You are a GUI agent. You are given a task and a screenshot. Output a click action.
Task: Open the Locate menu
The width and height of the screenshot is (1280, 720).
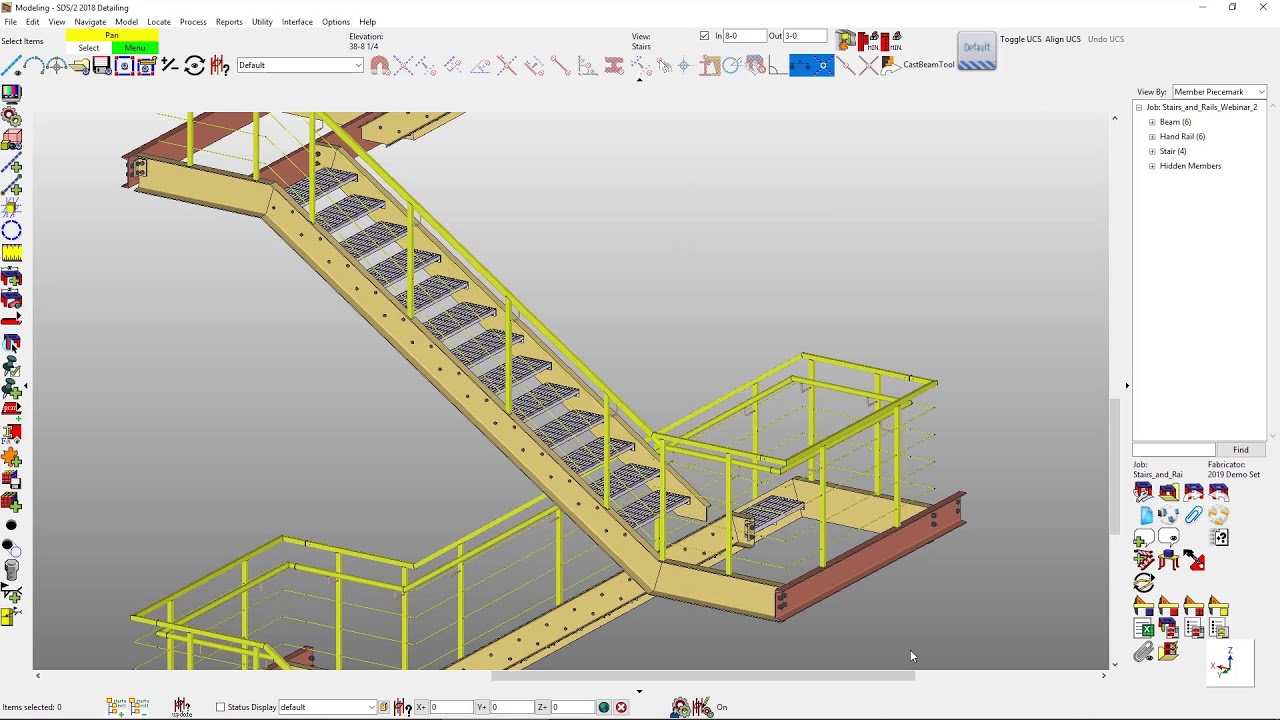(x=159, y=22)
